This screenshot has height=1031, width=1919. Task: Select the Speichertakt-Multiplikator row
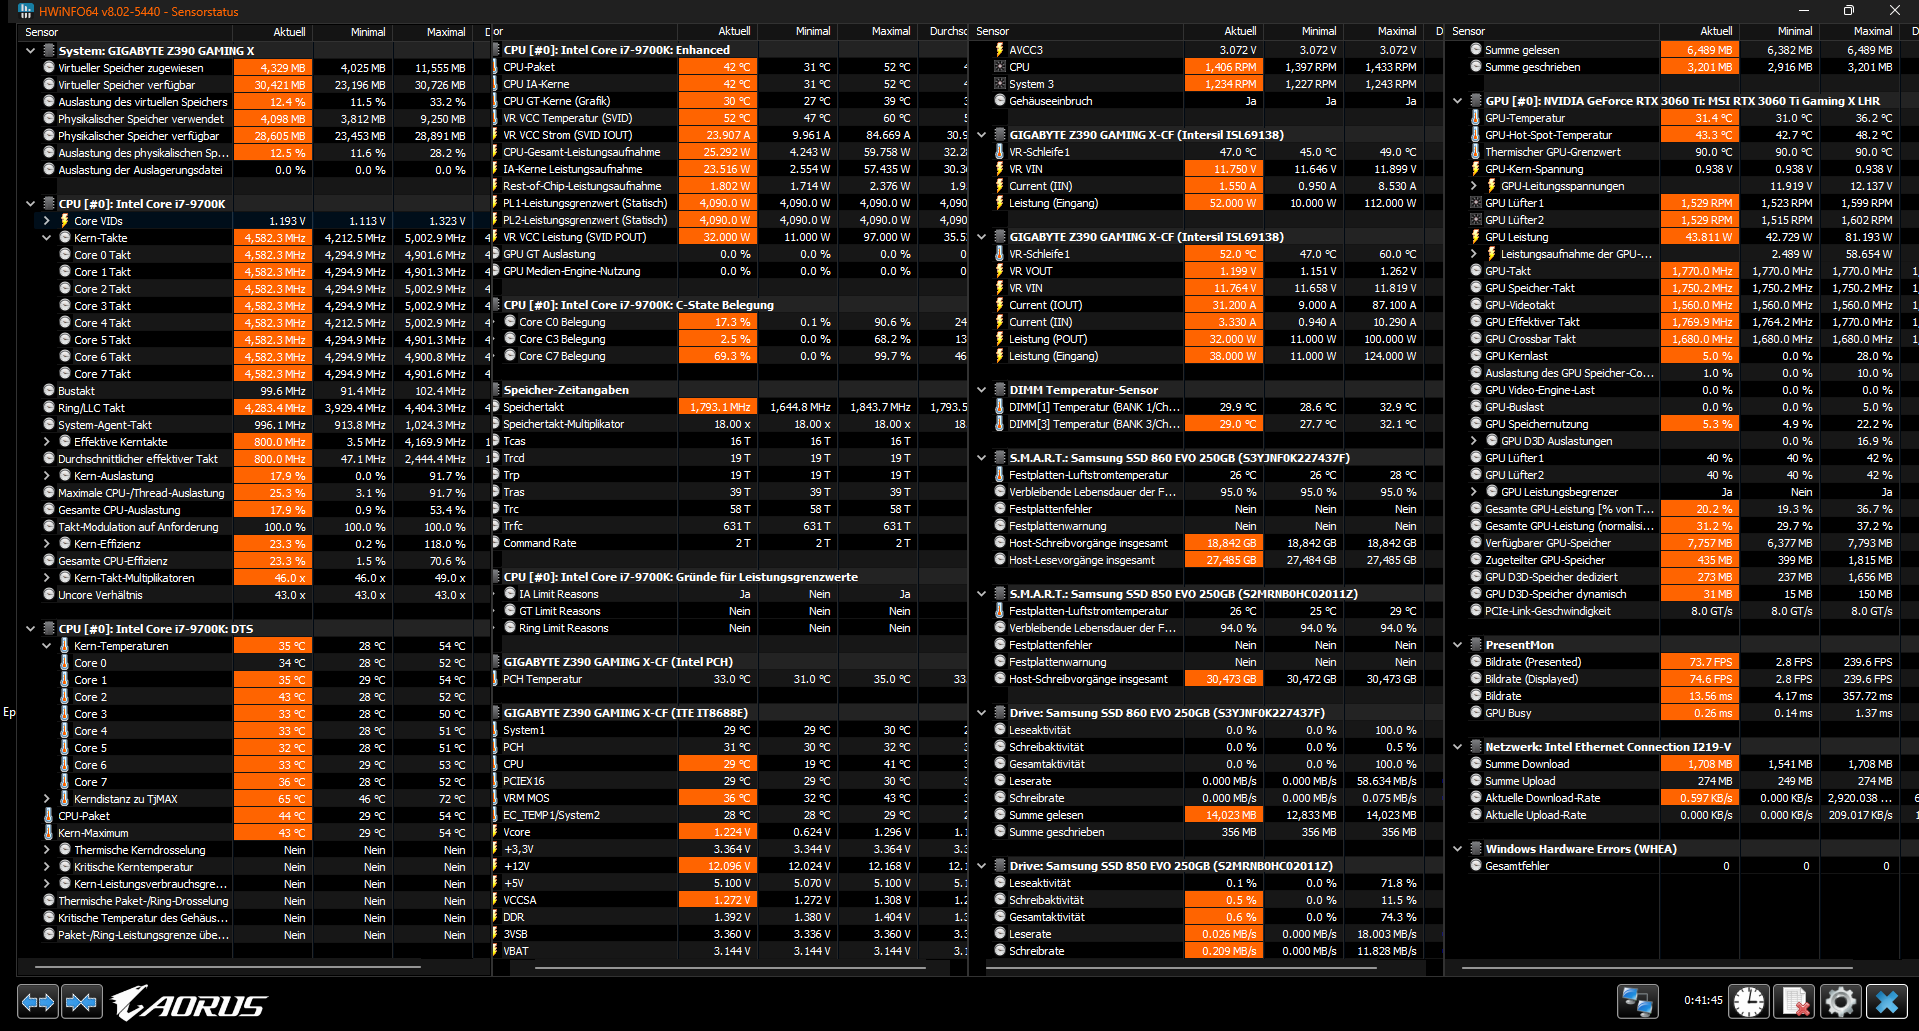730,424
